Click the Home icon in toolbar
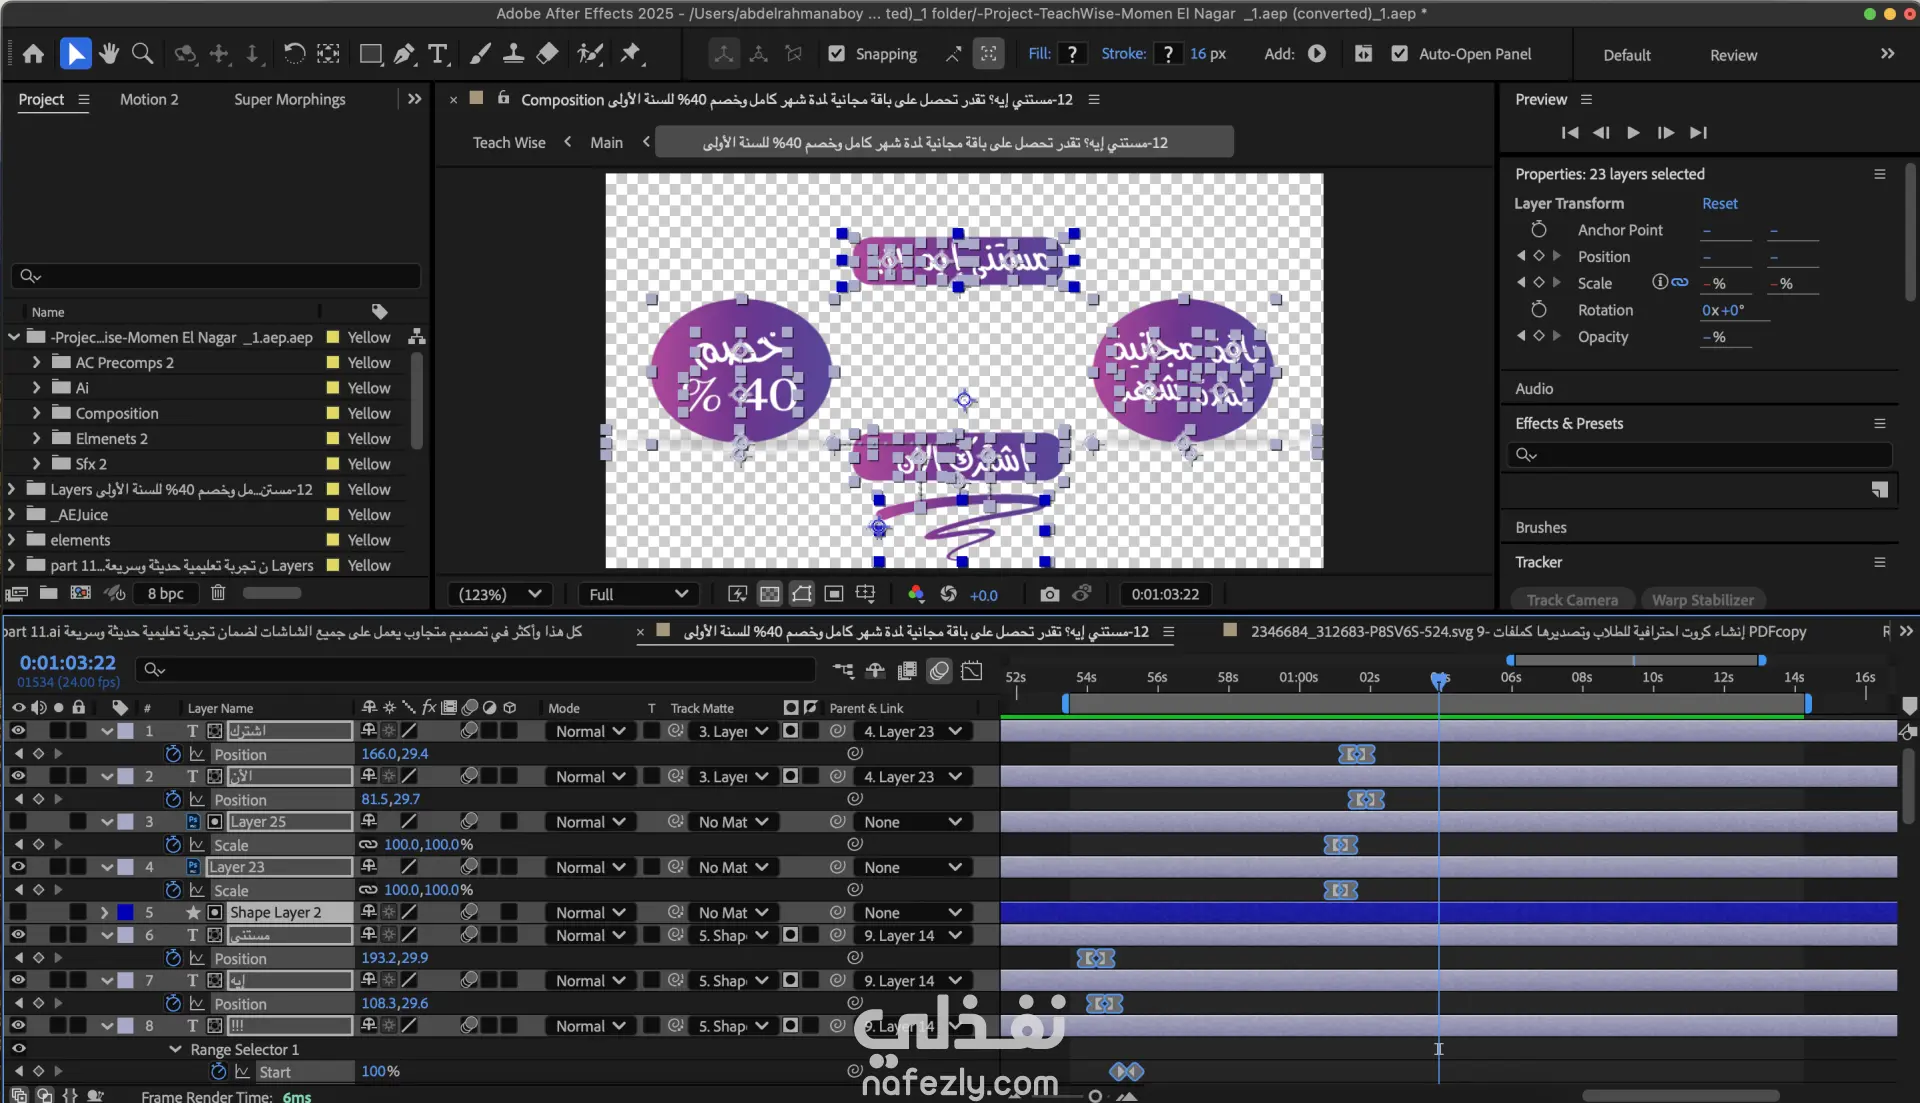 coord(33,54)
